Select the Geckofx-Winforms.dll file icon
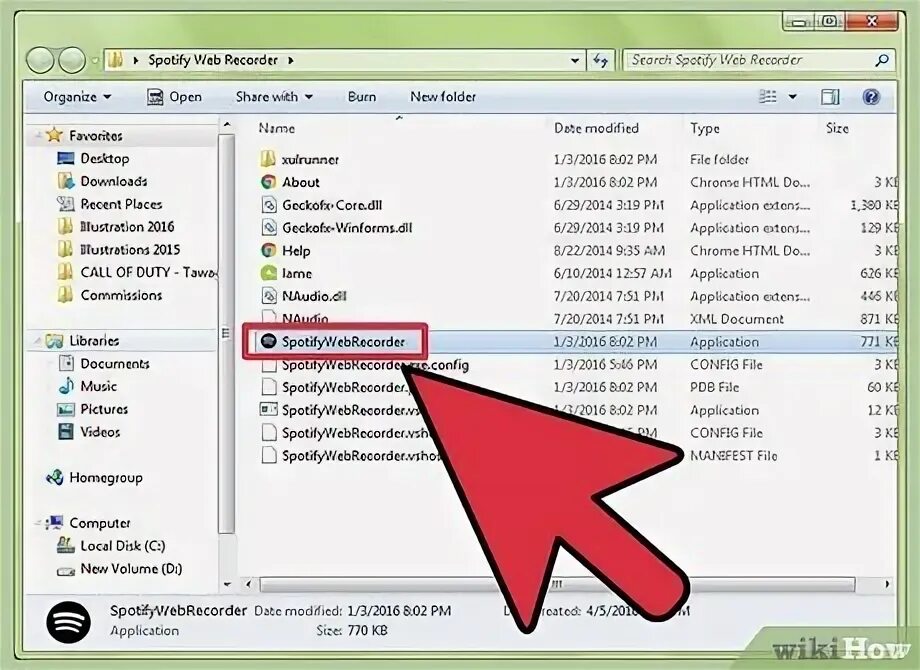920x670 pixels. tap(268, 228)
